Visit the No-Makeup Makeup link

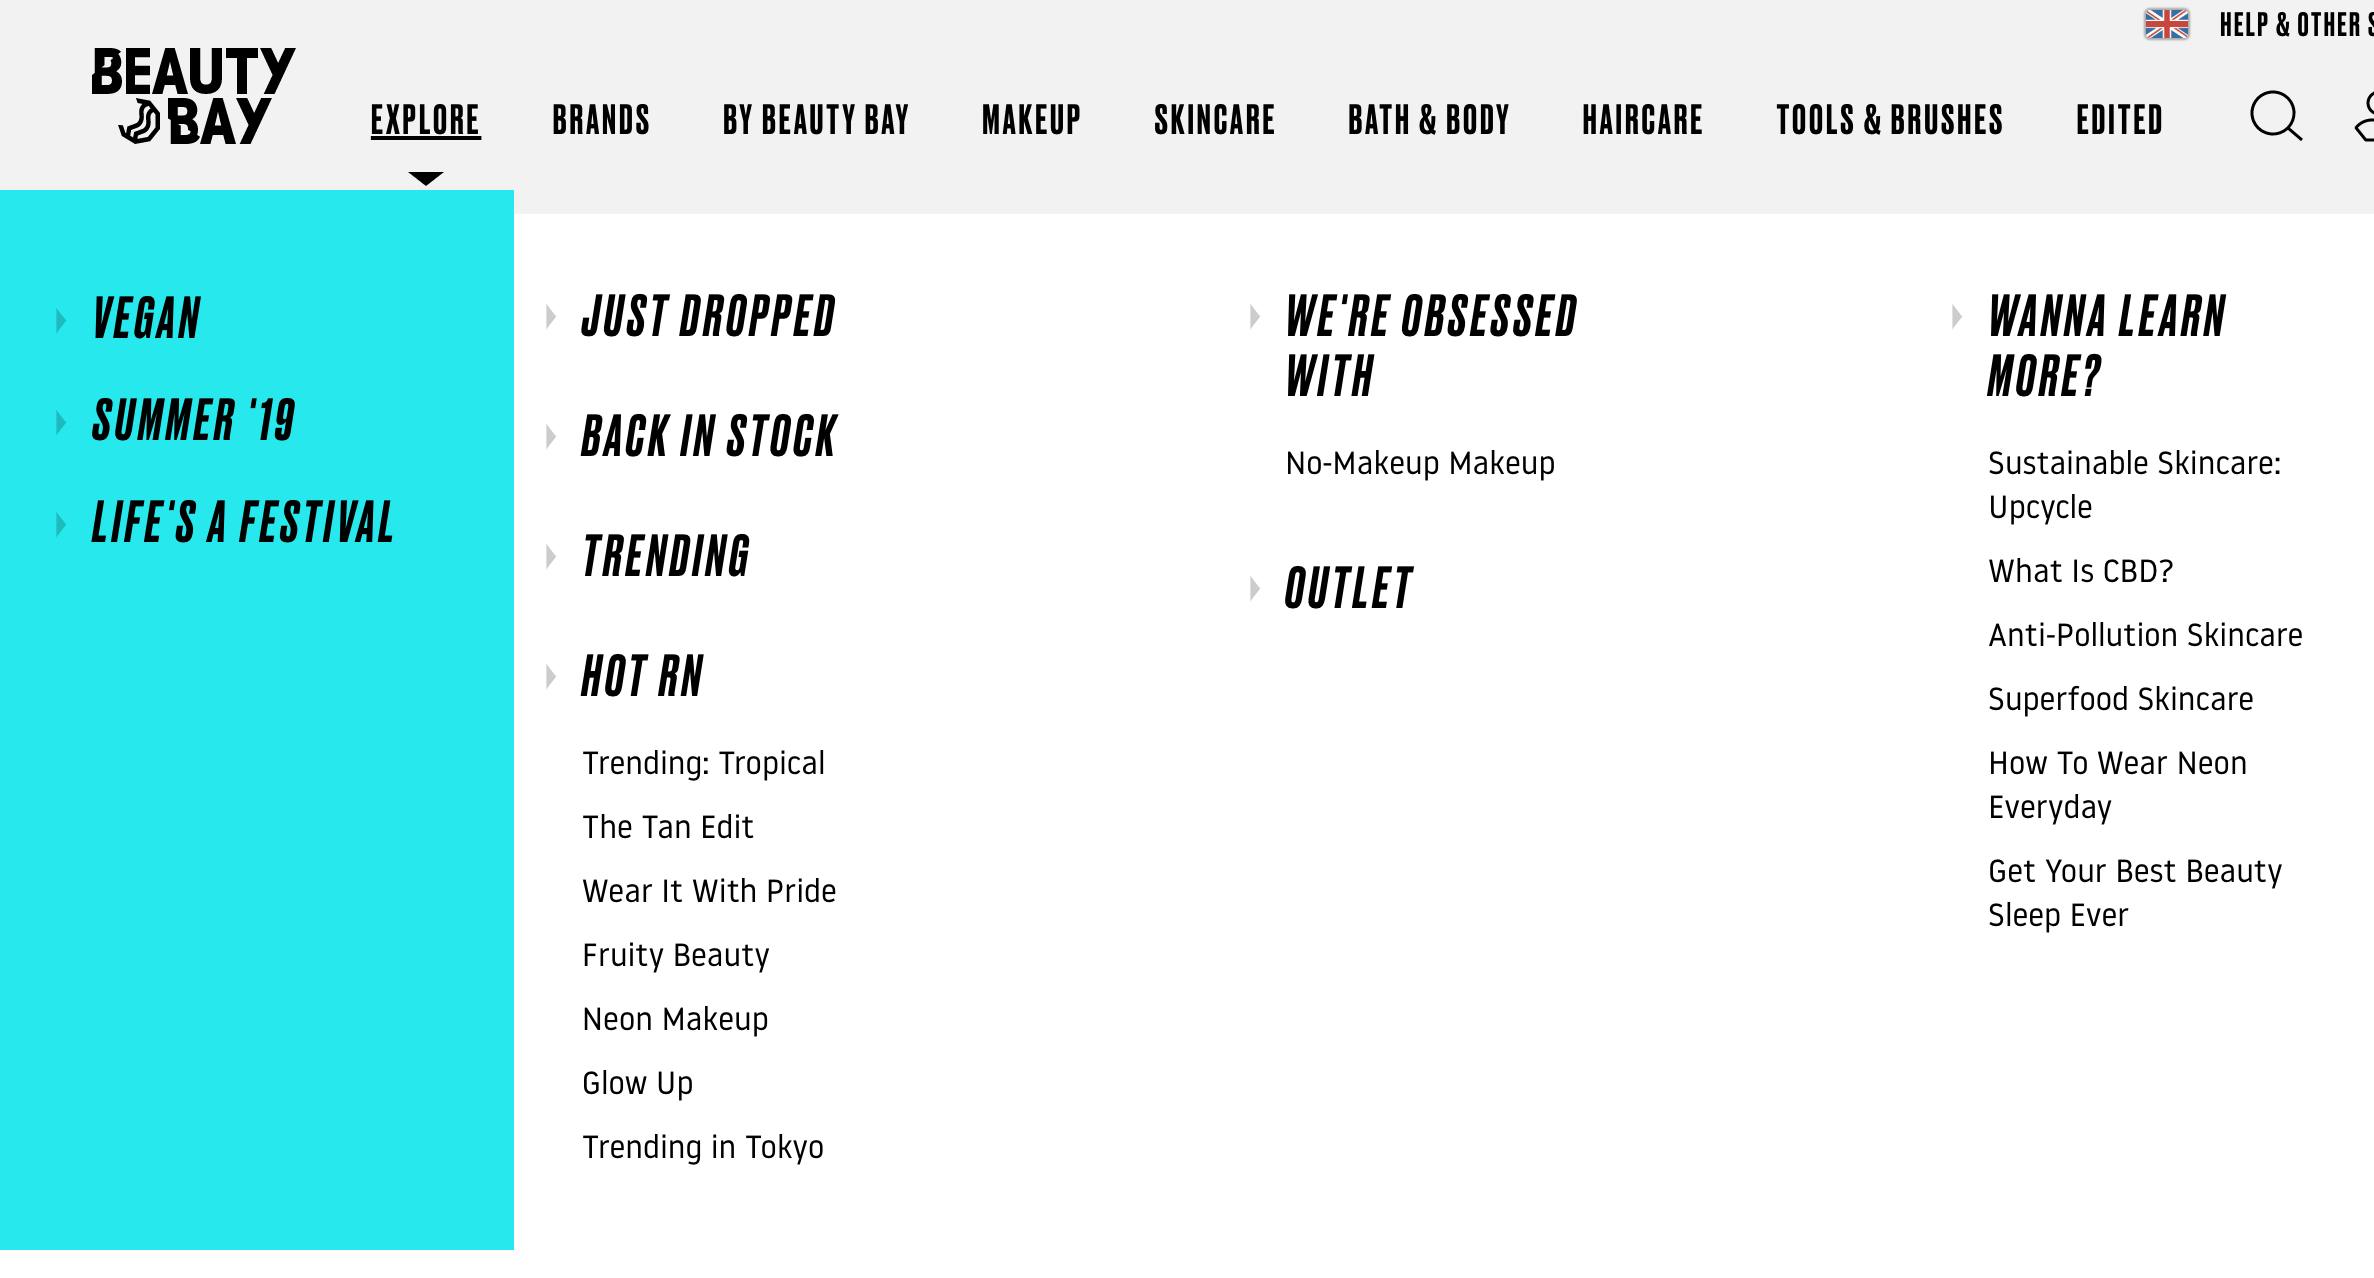[1420, 463]
